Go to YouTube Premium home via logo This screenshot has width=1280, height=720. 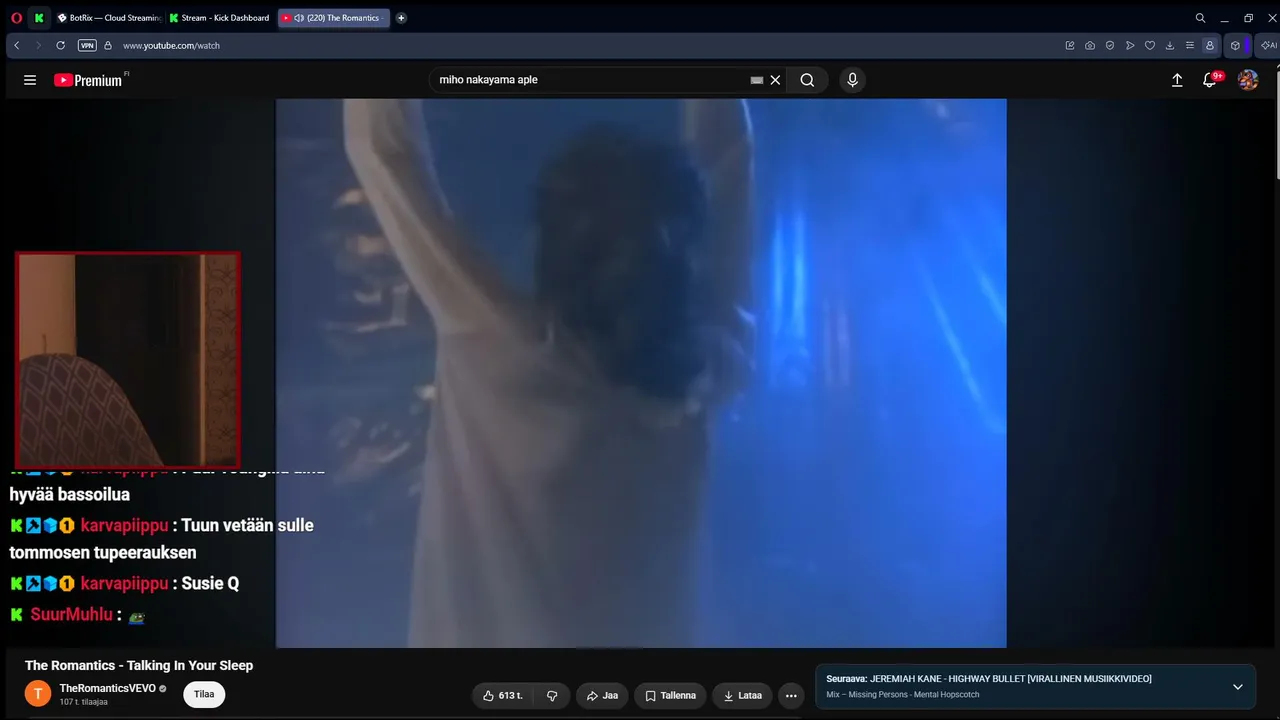coord(90,80)
